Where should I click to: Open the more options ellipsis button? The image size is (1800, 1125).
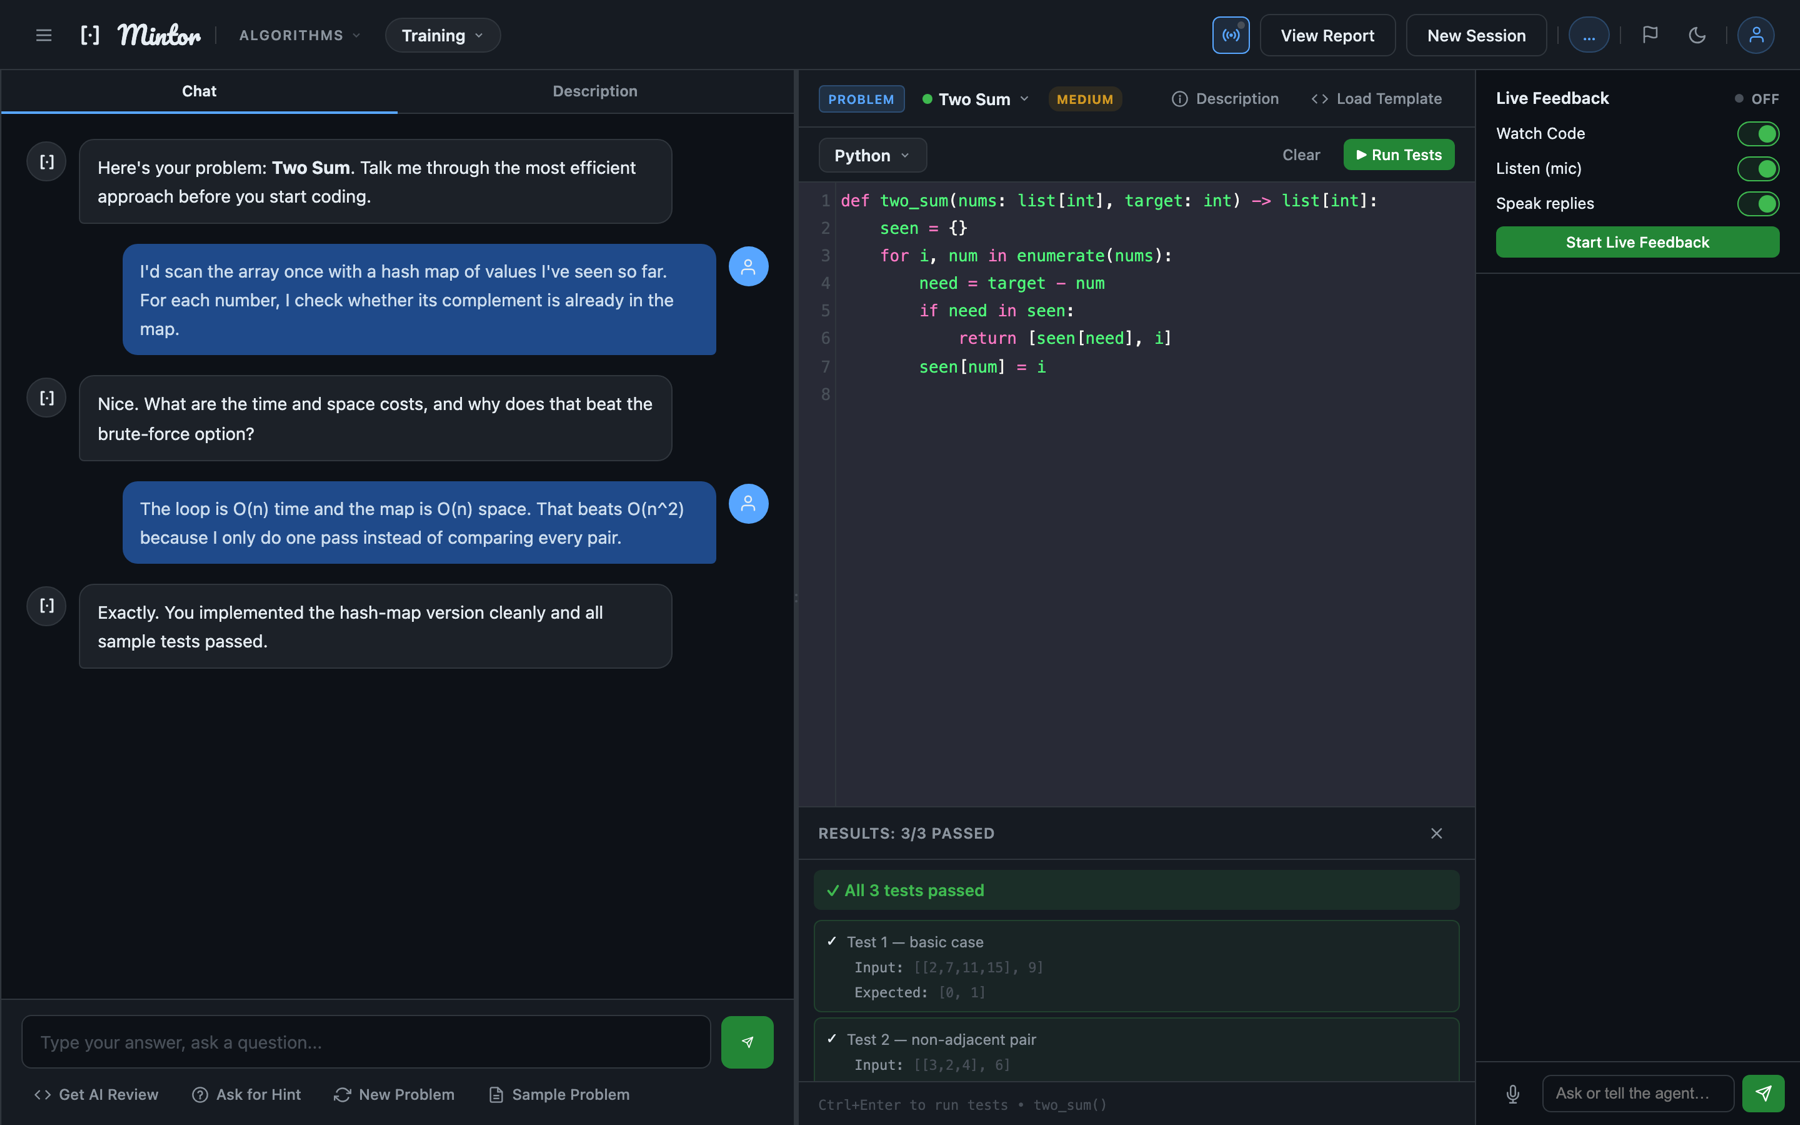click(x=1588, y=35)
